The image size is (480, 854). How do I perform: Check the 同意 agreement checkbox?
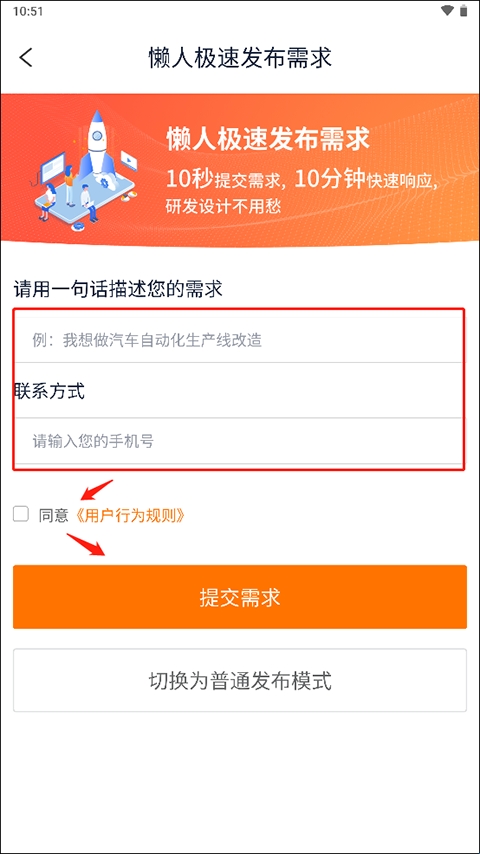coord(21,514)
